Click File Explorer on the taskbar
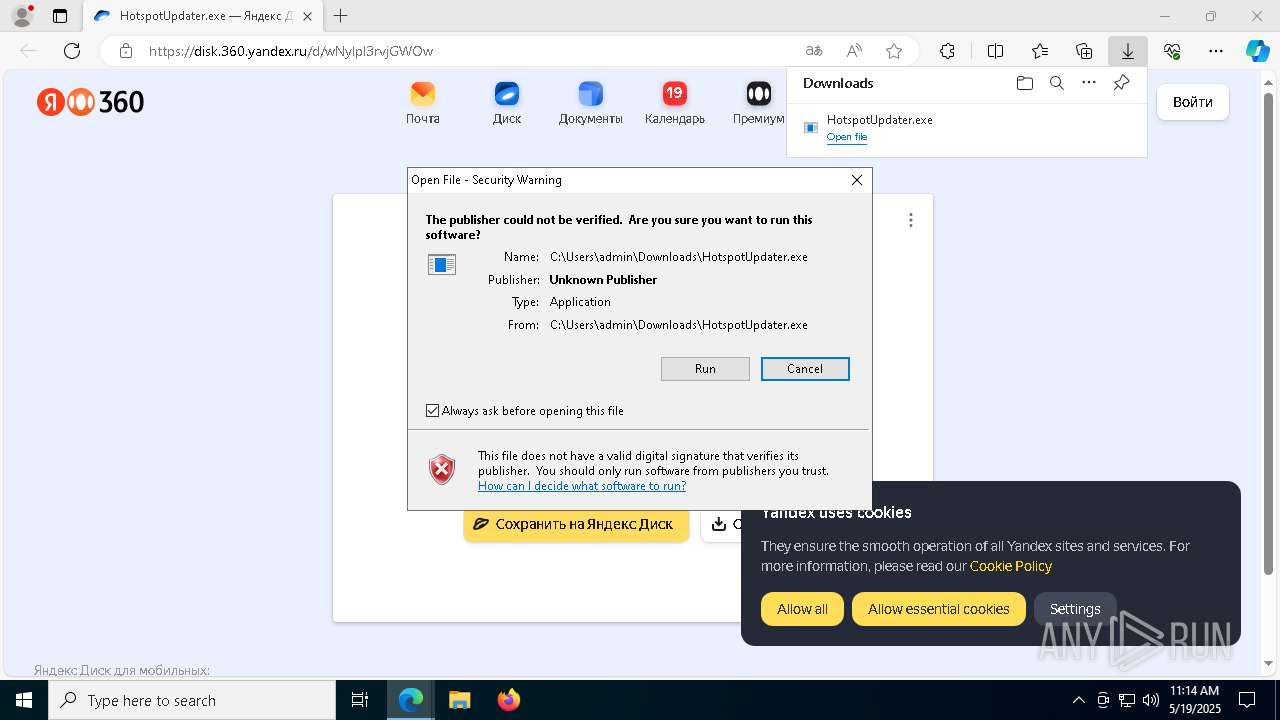This screenshot has height=720, width=1280. pyautogui.click(x=459, y=700)
